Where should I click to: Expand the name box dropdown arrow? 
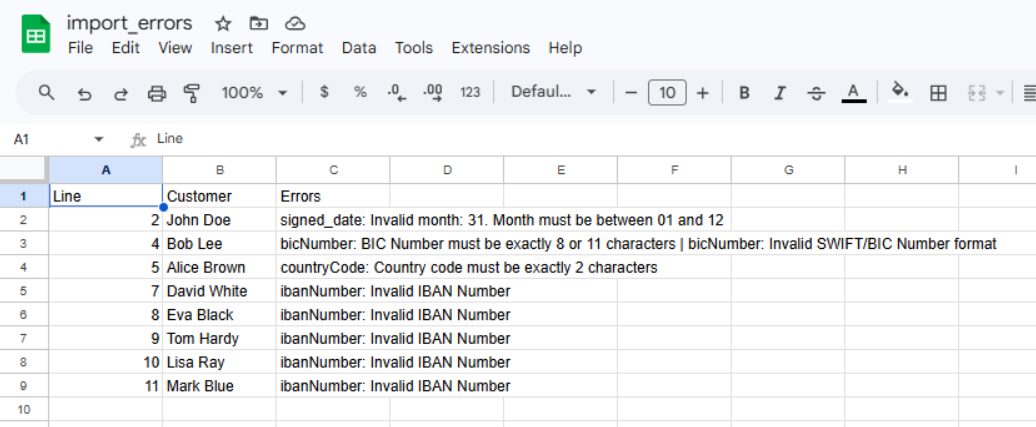pyautogui.click(x=99, y=139)
